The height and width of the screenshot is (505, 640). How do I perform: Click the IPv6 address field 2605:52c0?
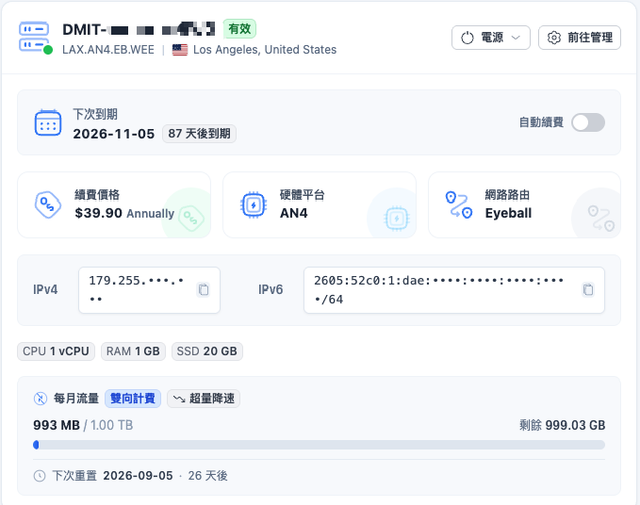454,290
